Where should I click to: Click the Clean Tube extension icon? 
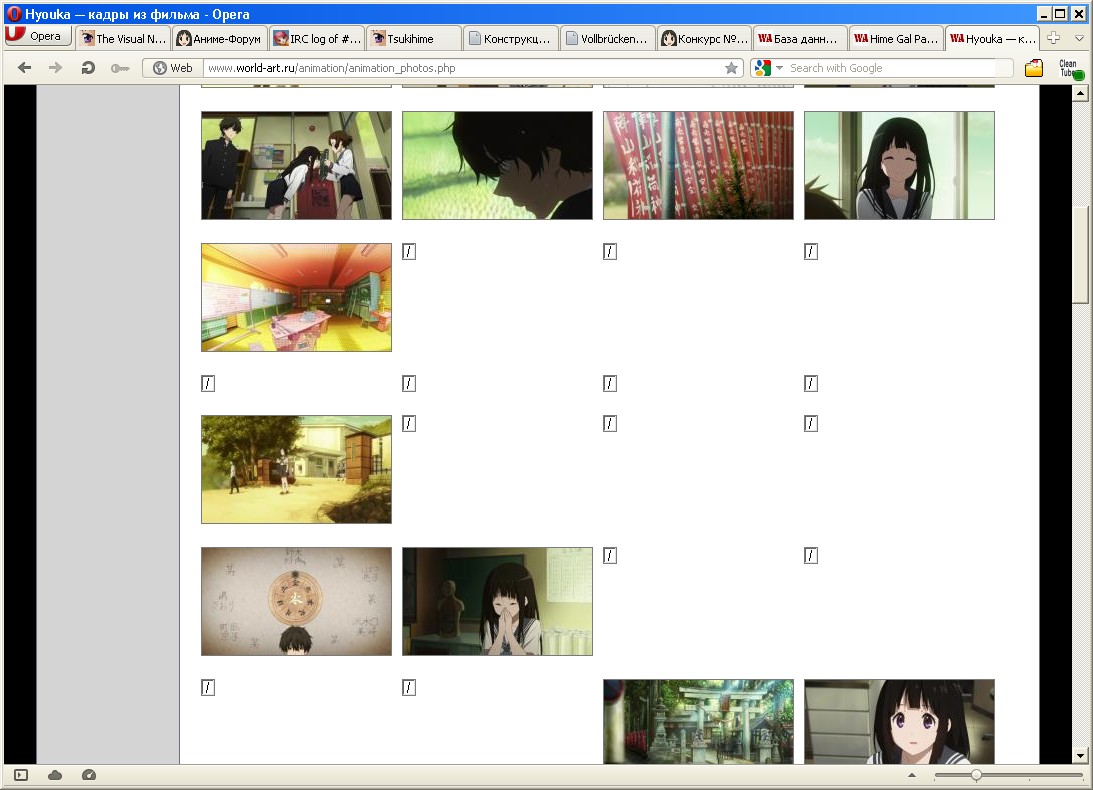(1069, 68)
